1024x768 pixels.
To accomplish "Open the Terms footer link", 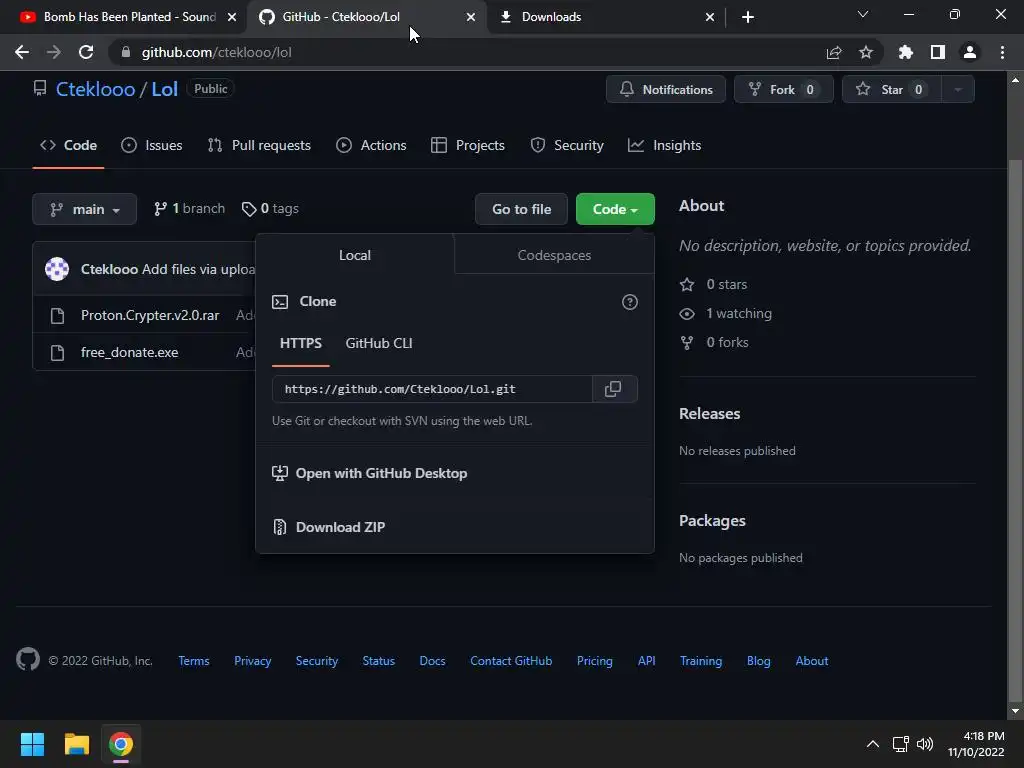I will coord(194,661).
